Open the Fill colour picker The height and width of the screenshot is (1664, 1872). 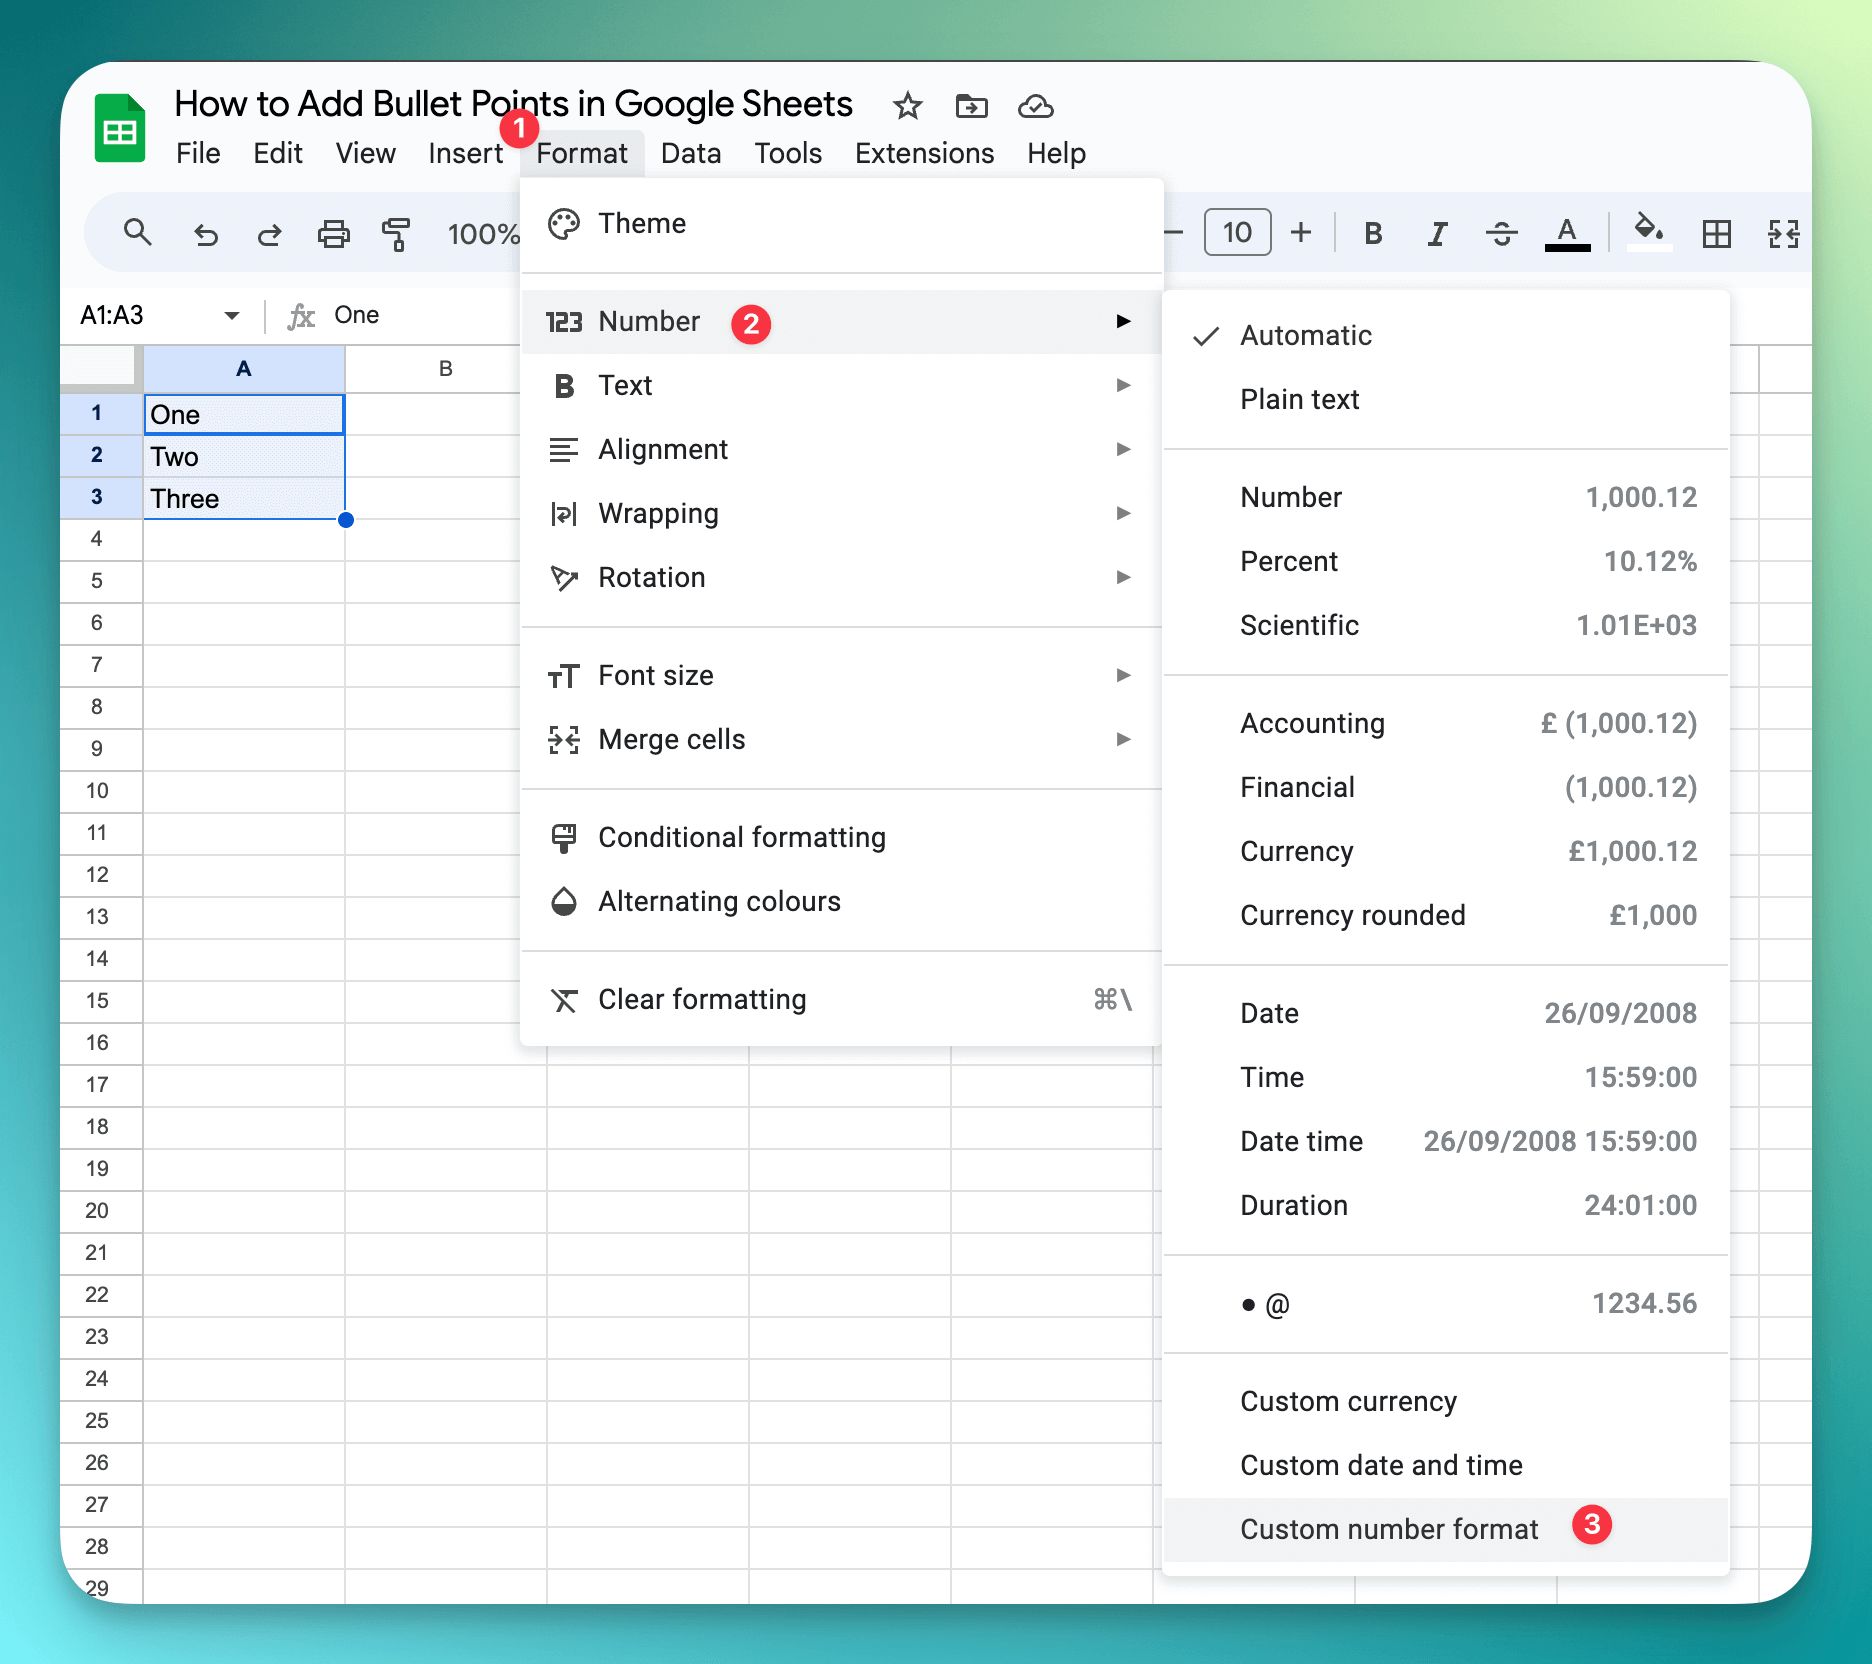(1649, 232)
